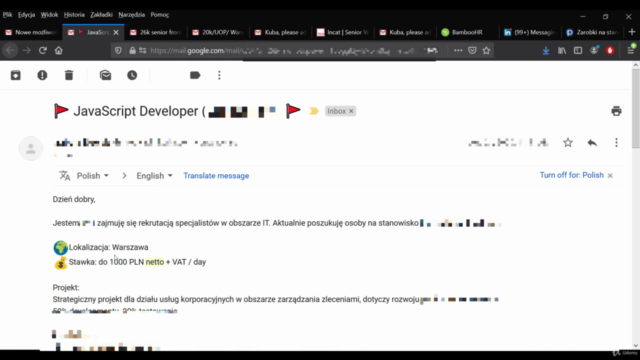
Task: Open the Edycja menu
Action: tap(26, 15)
